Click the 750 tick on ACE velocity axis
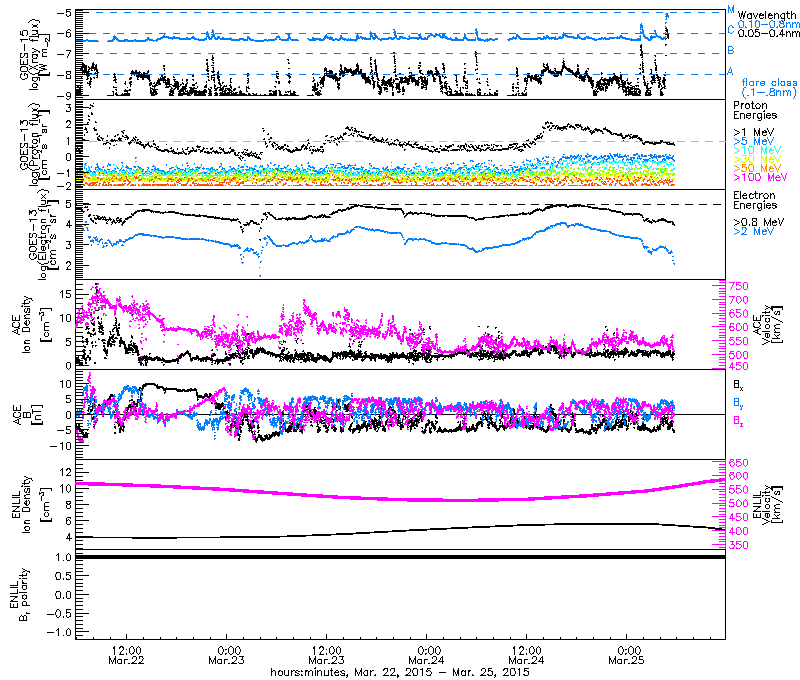The width and height of the screenshot is (800, 680). pos(739,286)
